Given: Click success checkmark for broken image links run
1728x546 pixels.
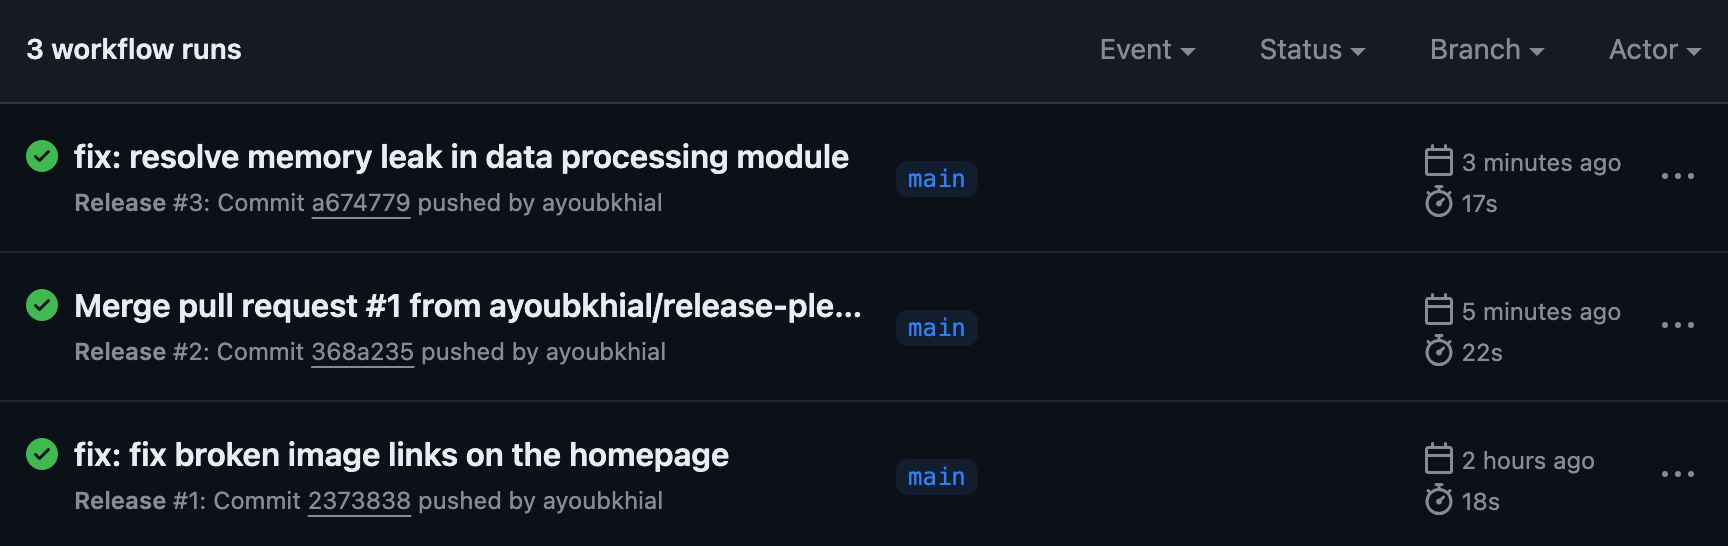Looking at the screenshot, I should point(42,454).
